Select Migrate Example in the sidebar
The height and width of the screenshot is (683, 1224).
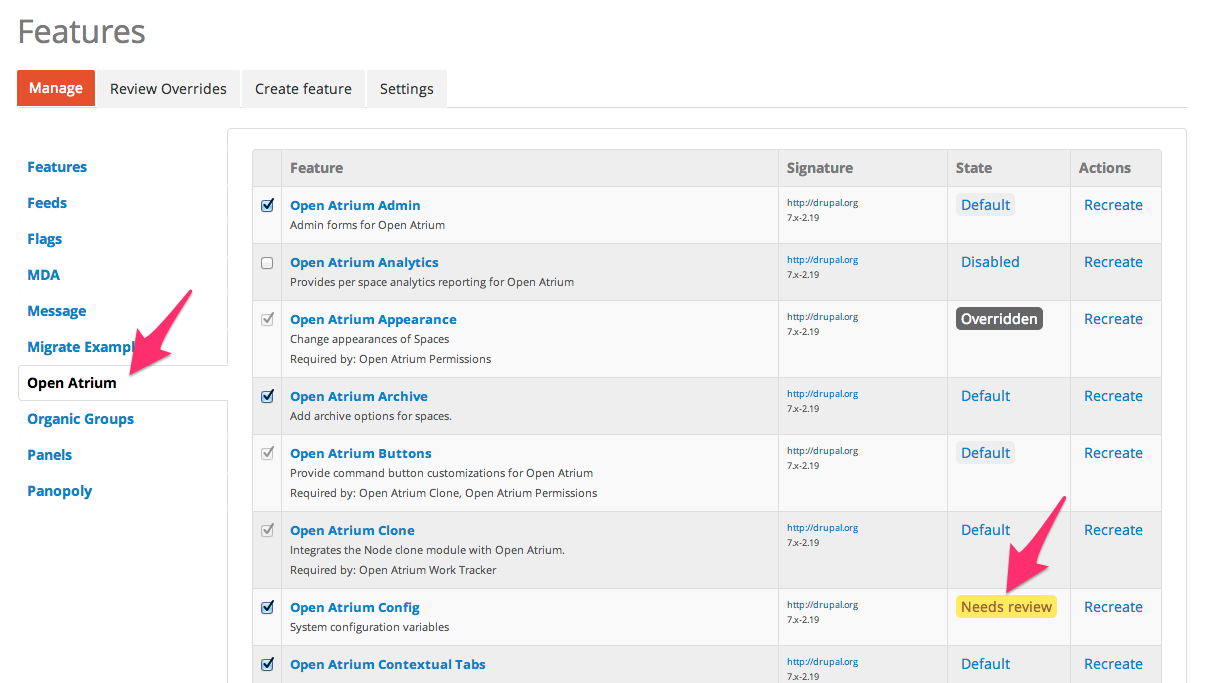pos(82,347)
